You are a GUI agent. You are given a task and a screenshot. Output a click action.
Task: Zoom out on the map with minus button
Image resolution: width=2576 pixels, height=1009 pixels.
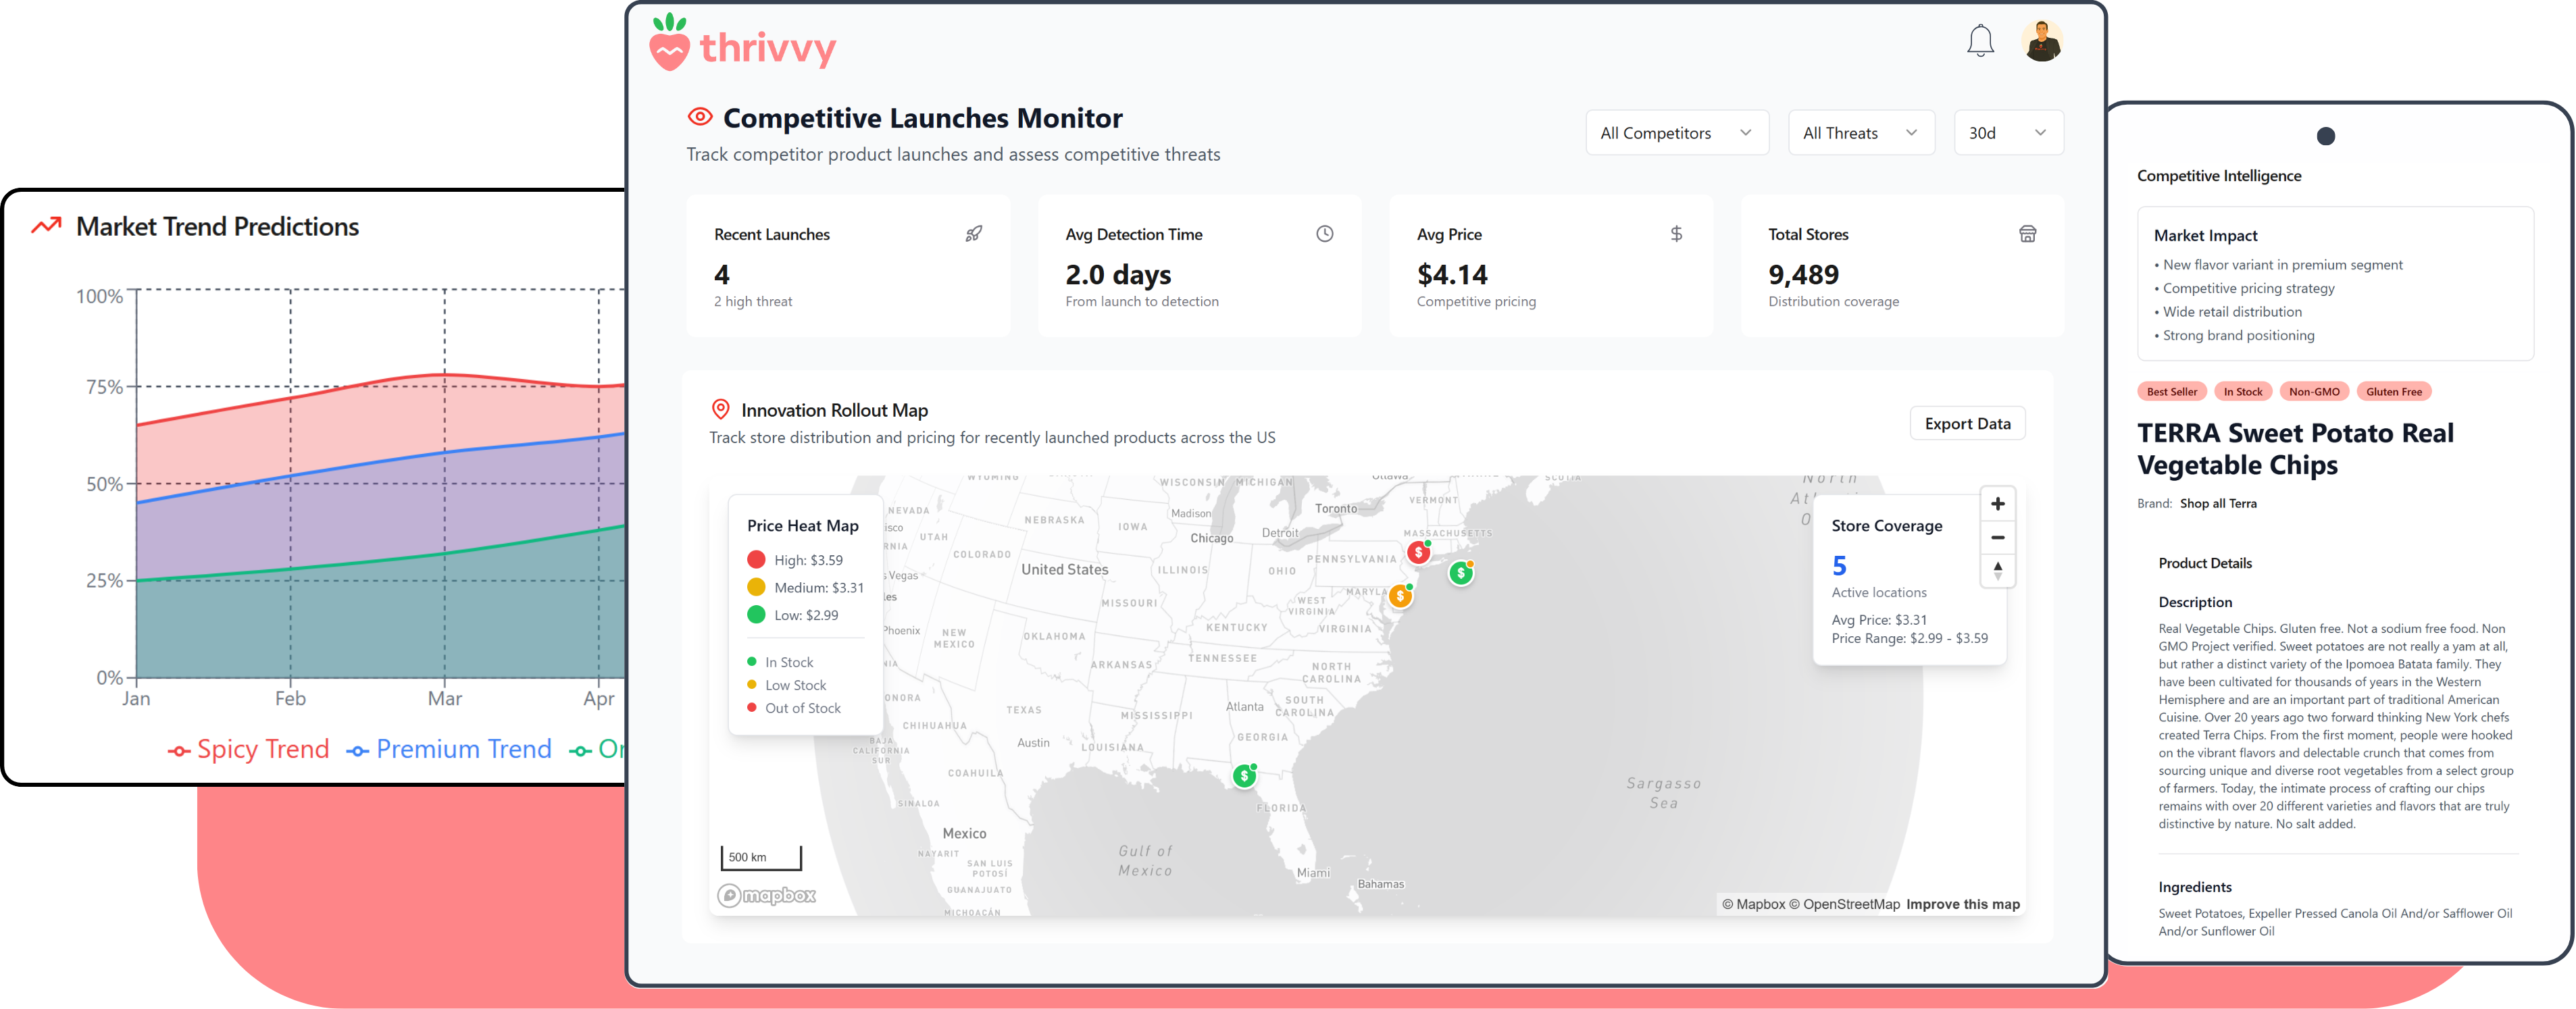(x=1997, y=538)
